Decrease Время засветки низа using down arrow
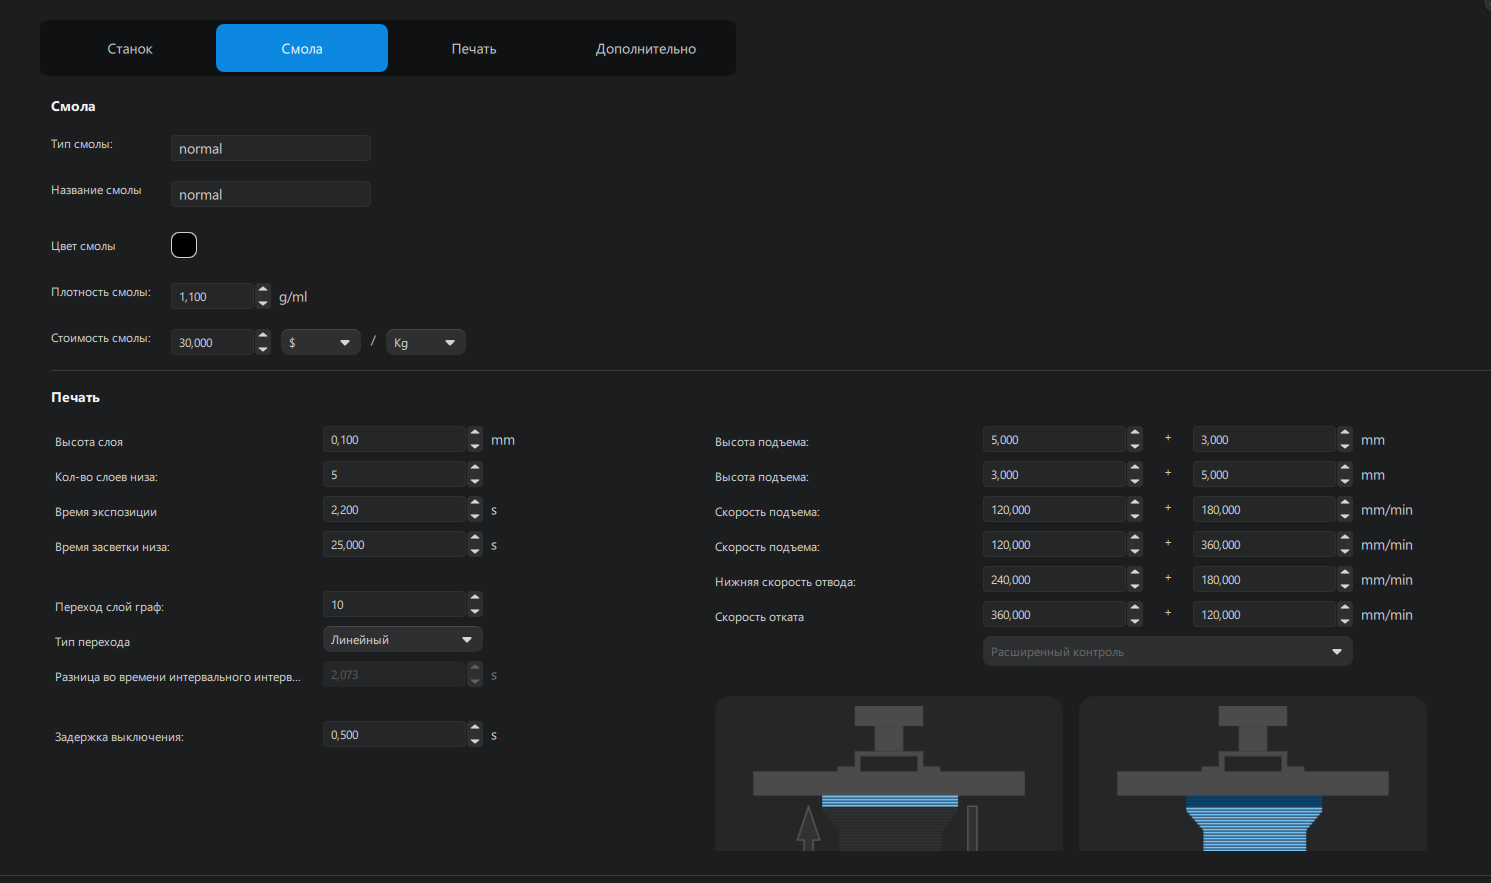Image resolution: width=1491 pixels, height=883 pixels. [x=475, y=551]
